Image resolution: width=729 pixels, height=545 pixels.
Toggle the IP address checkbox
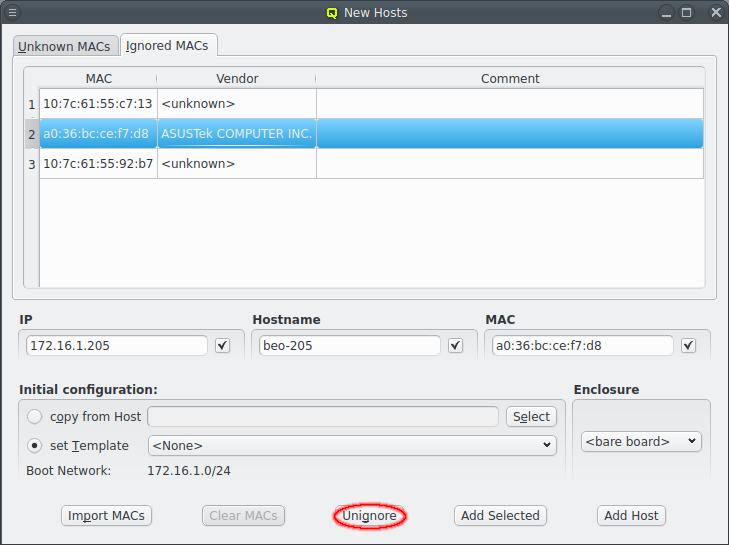pos(222,345)
